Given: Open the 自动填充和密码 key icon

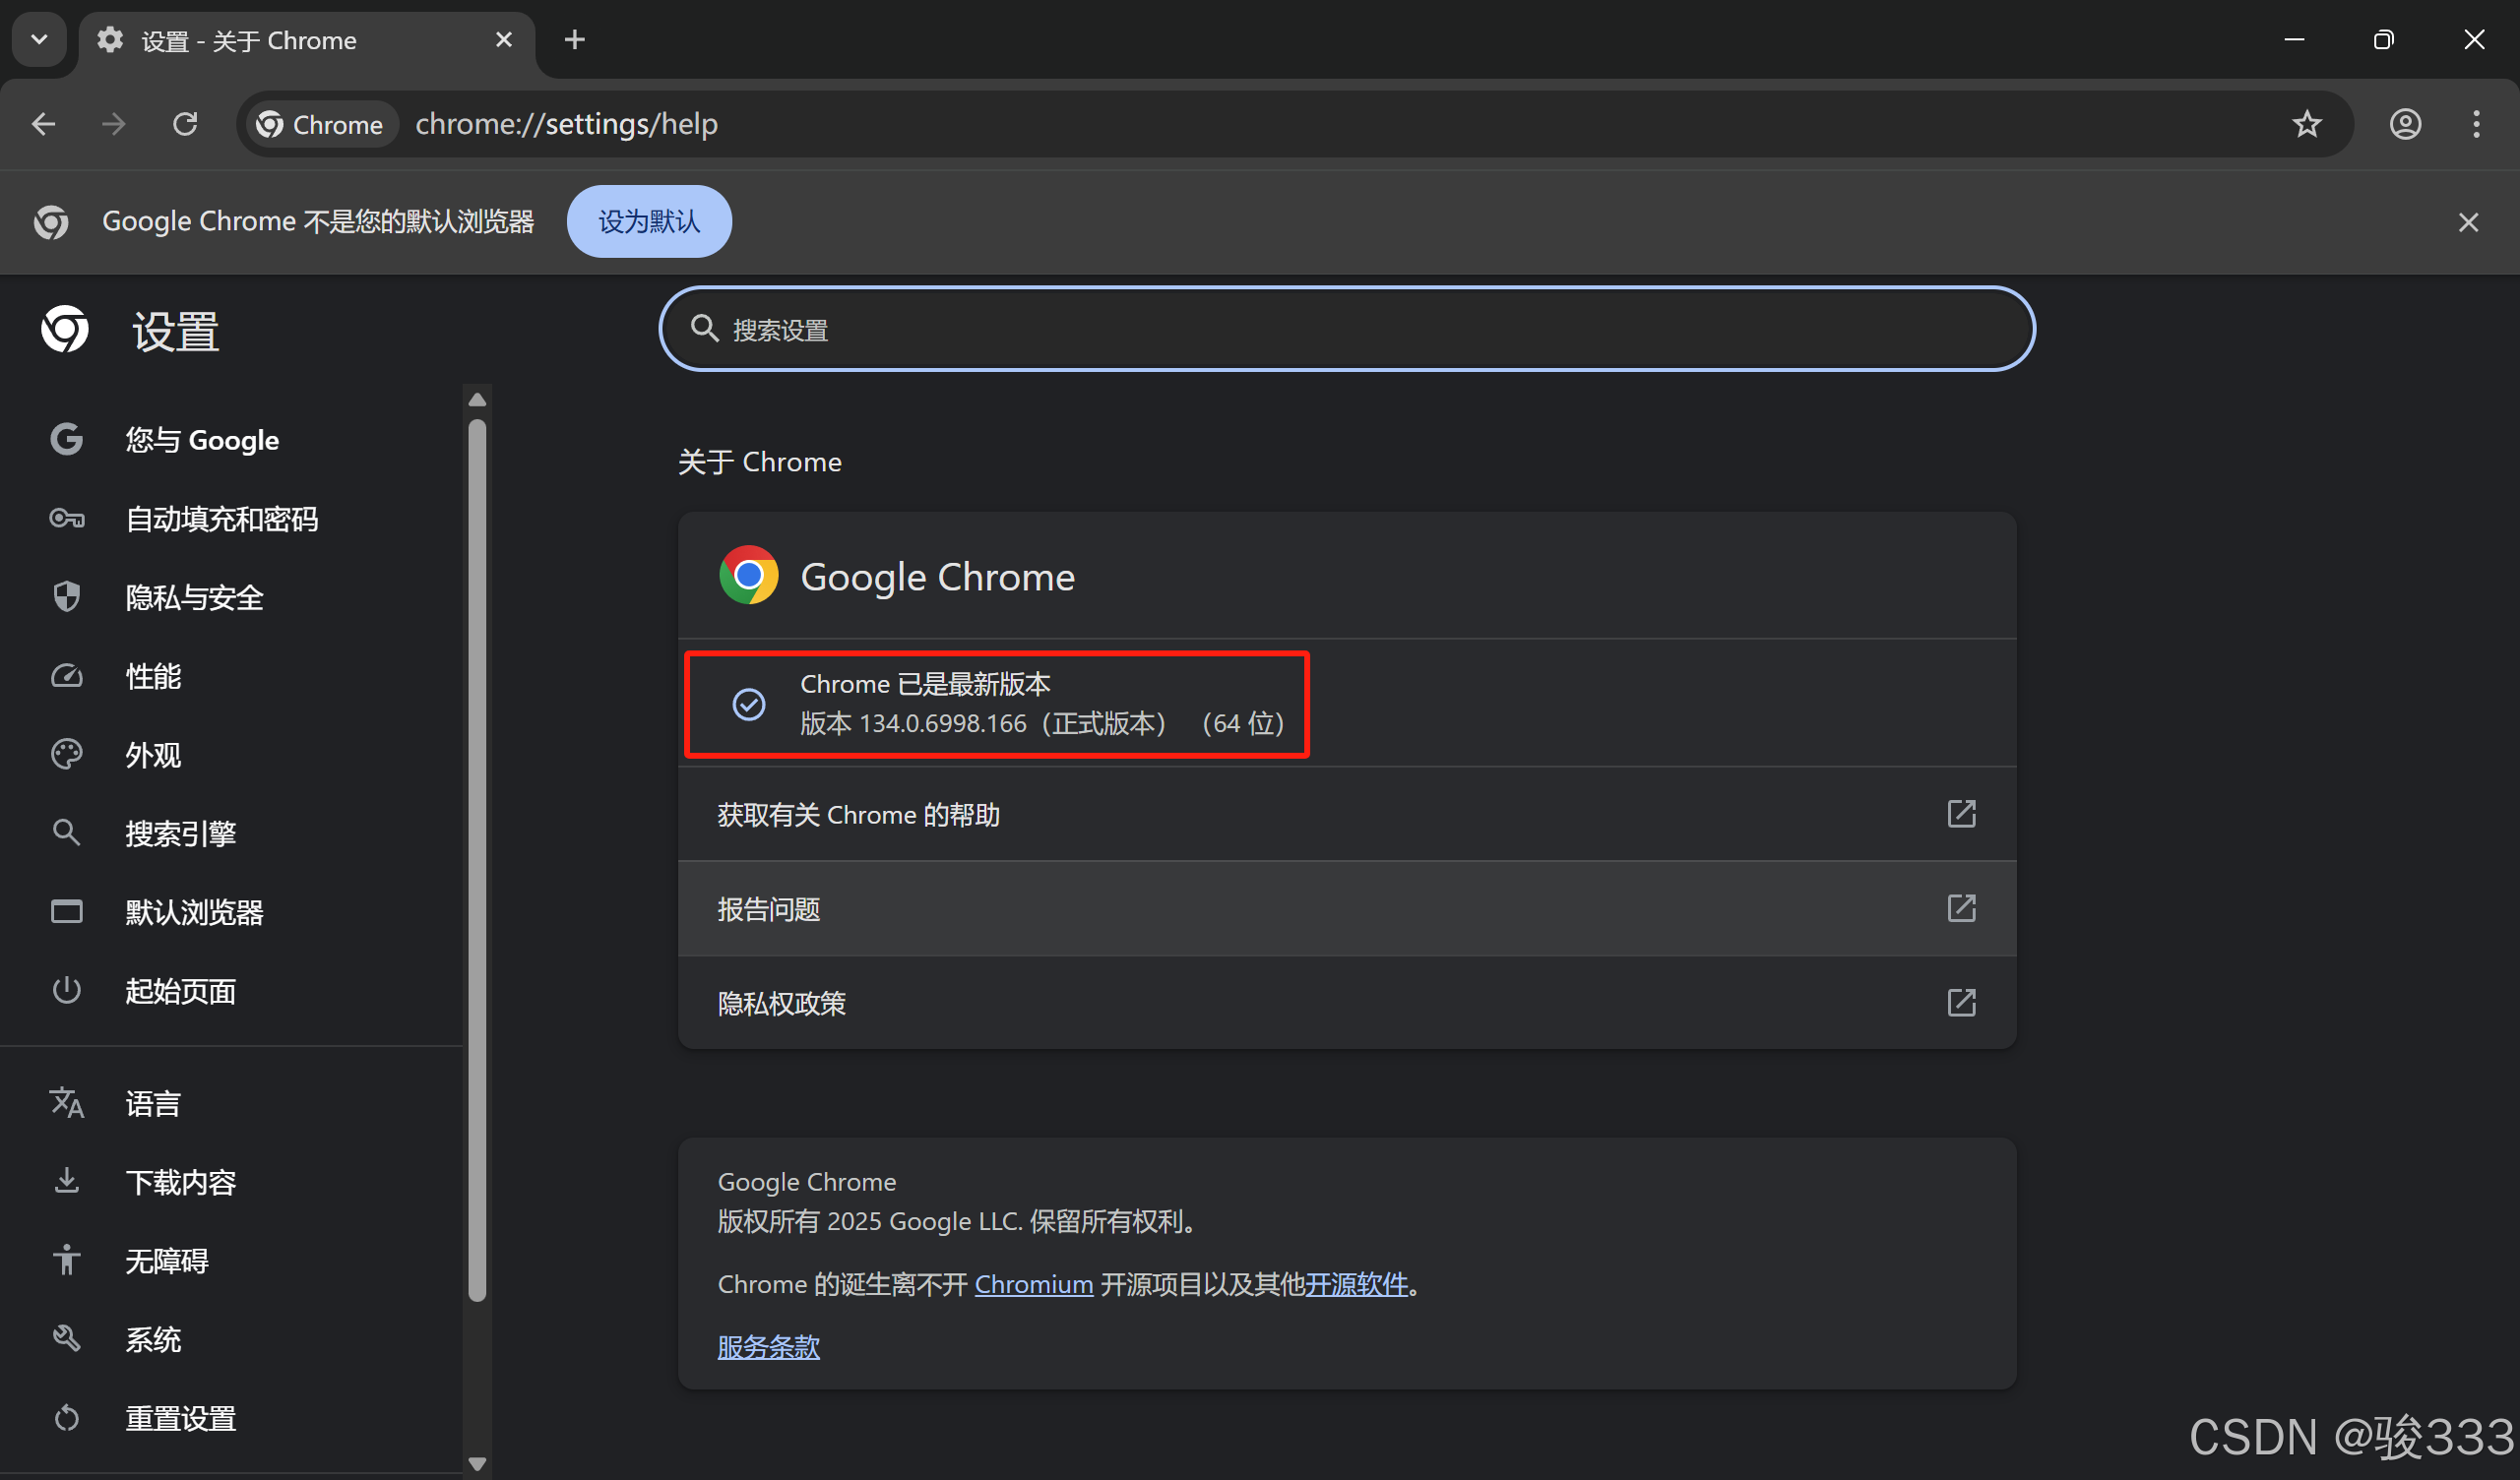Looking at the screenshot, I should (x=66, y=518).
